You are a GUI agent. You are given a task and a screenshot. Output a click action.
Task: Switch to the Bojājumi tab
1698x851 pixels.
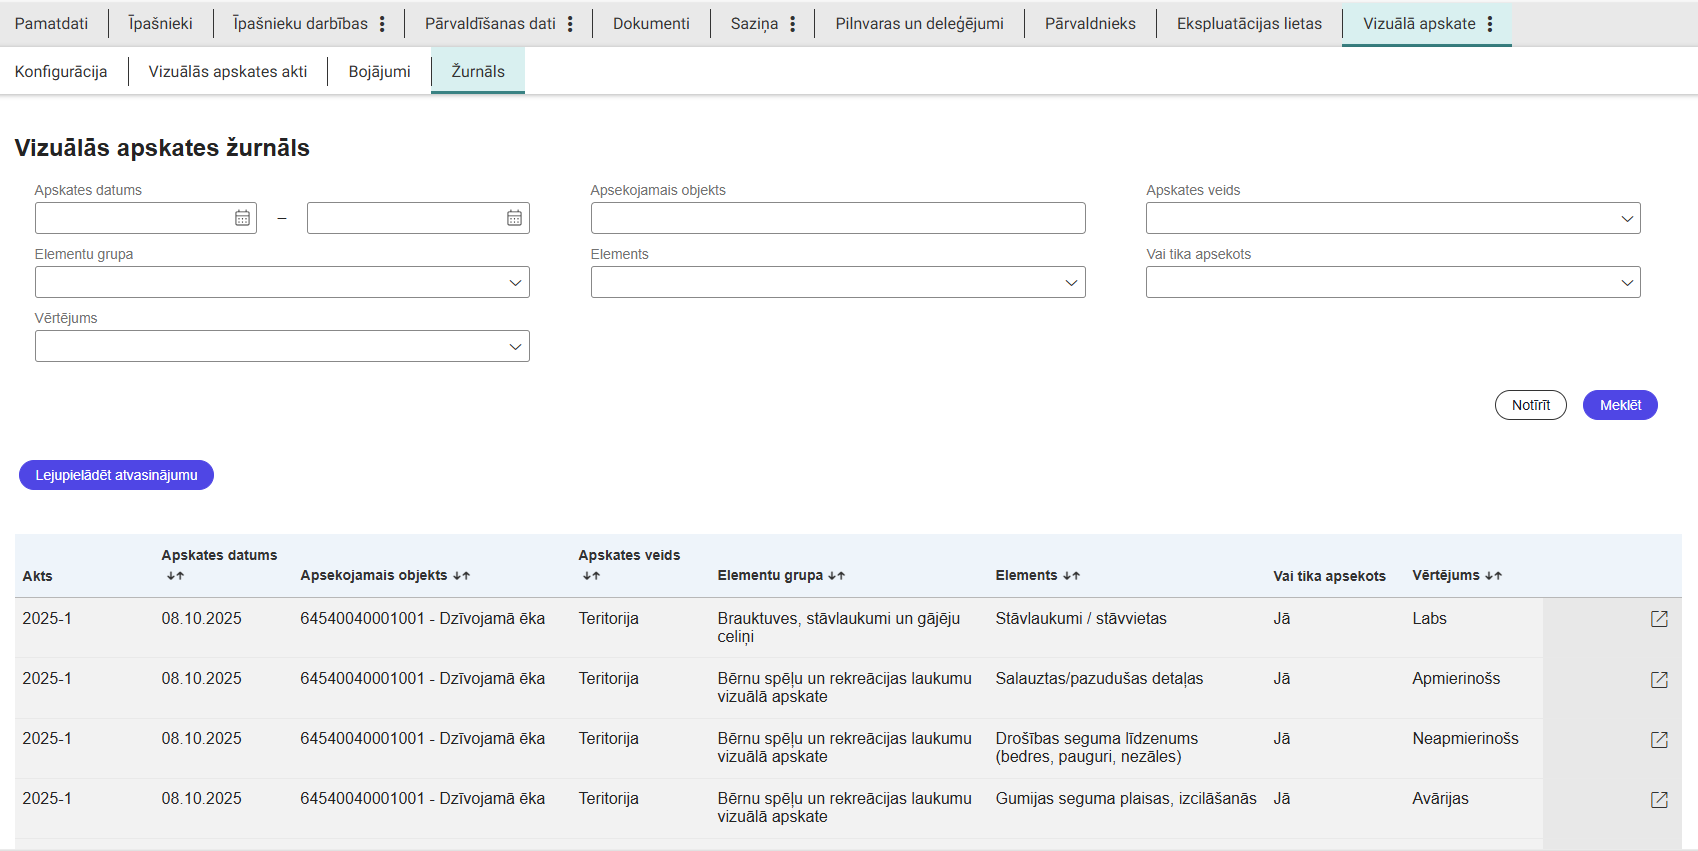coord(379,72)
